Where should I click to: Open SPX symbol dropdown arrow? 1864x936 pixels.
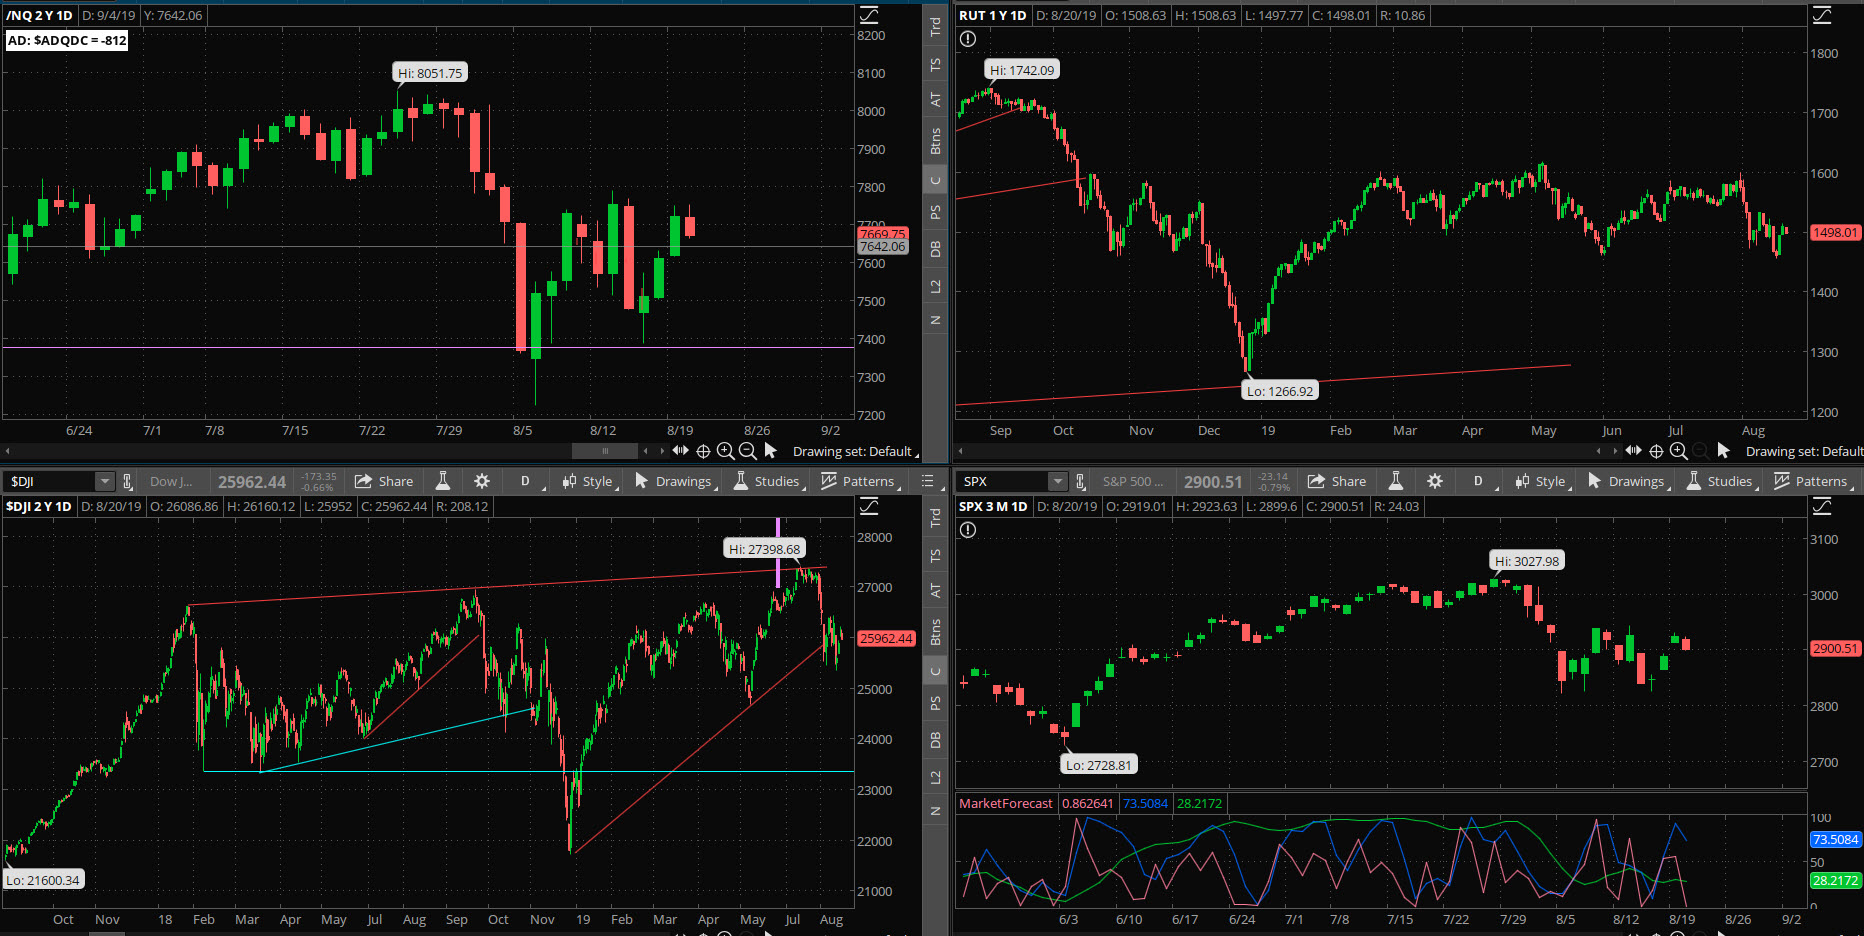click(x=1058, y=482)
